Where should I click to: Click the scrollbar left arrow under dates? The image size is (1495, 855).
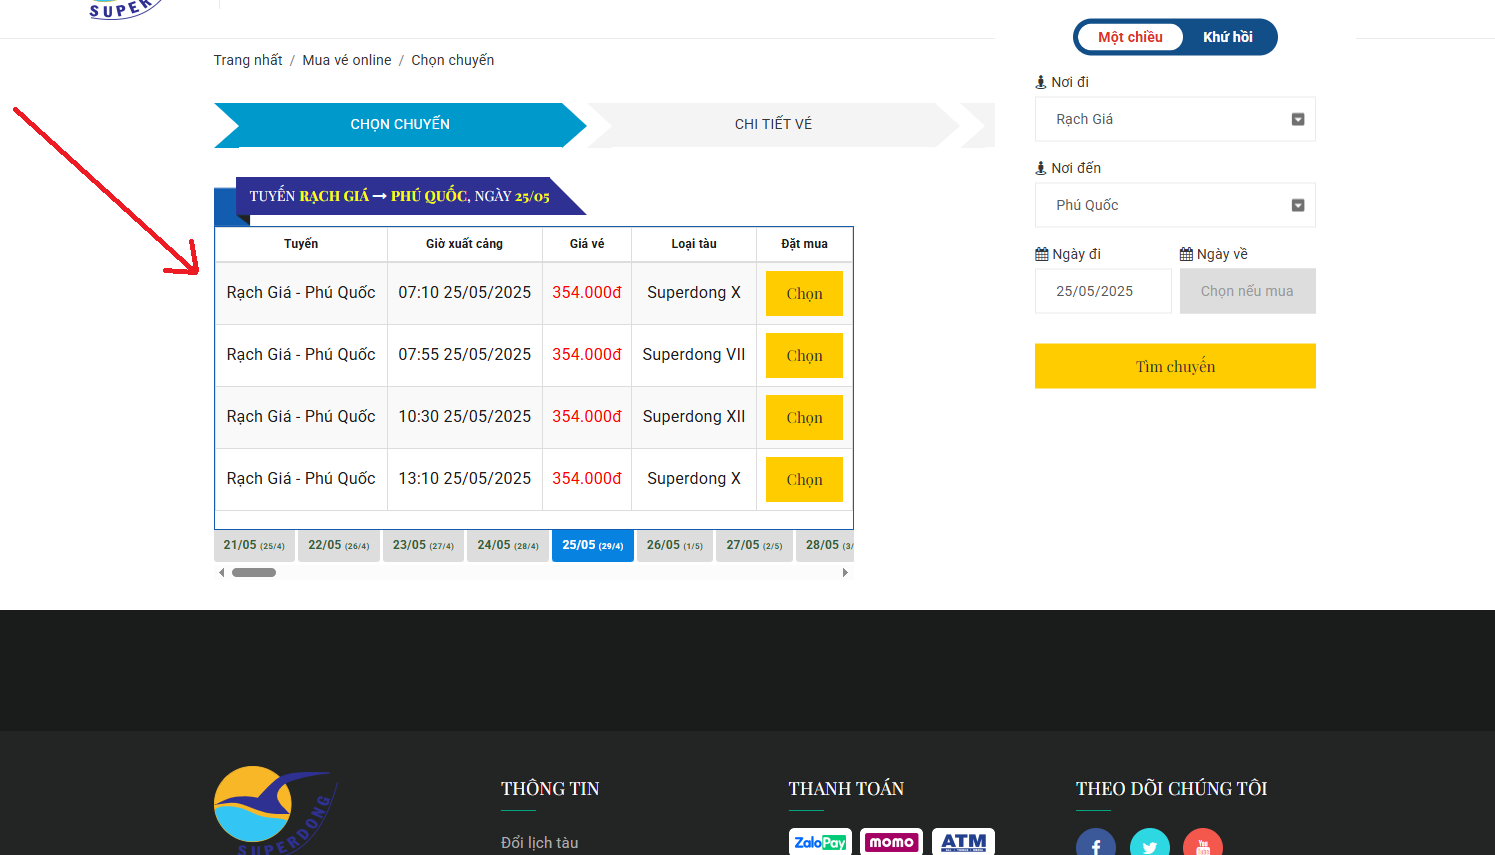point(222,573)
